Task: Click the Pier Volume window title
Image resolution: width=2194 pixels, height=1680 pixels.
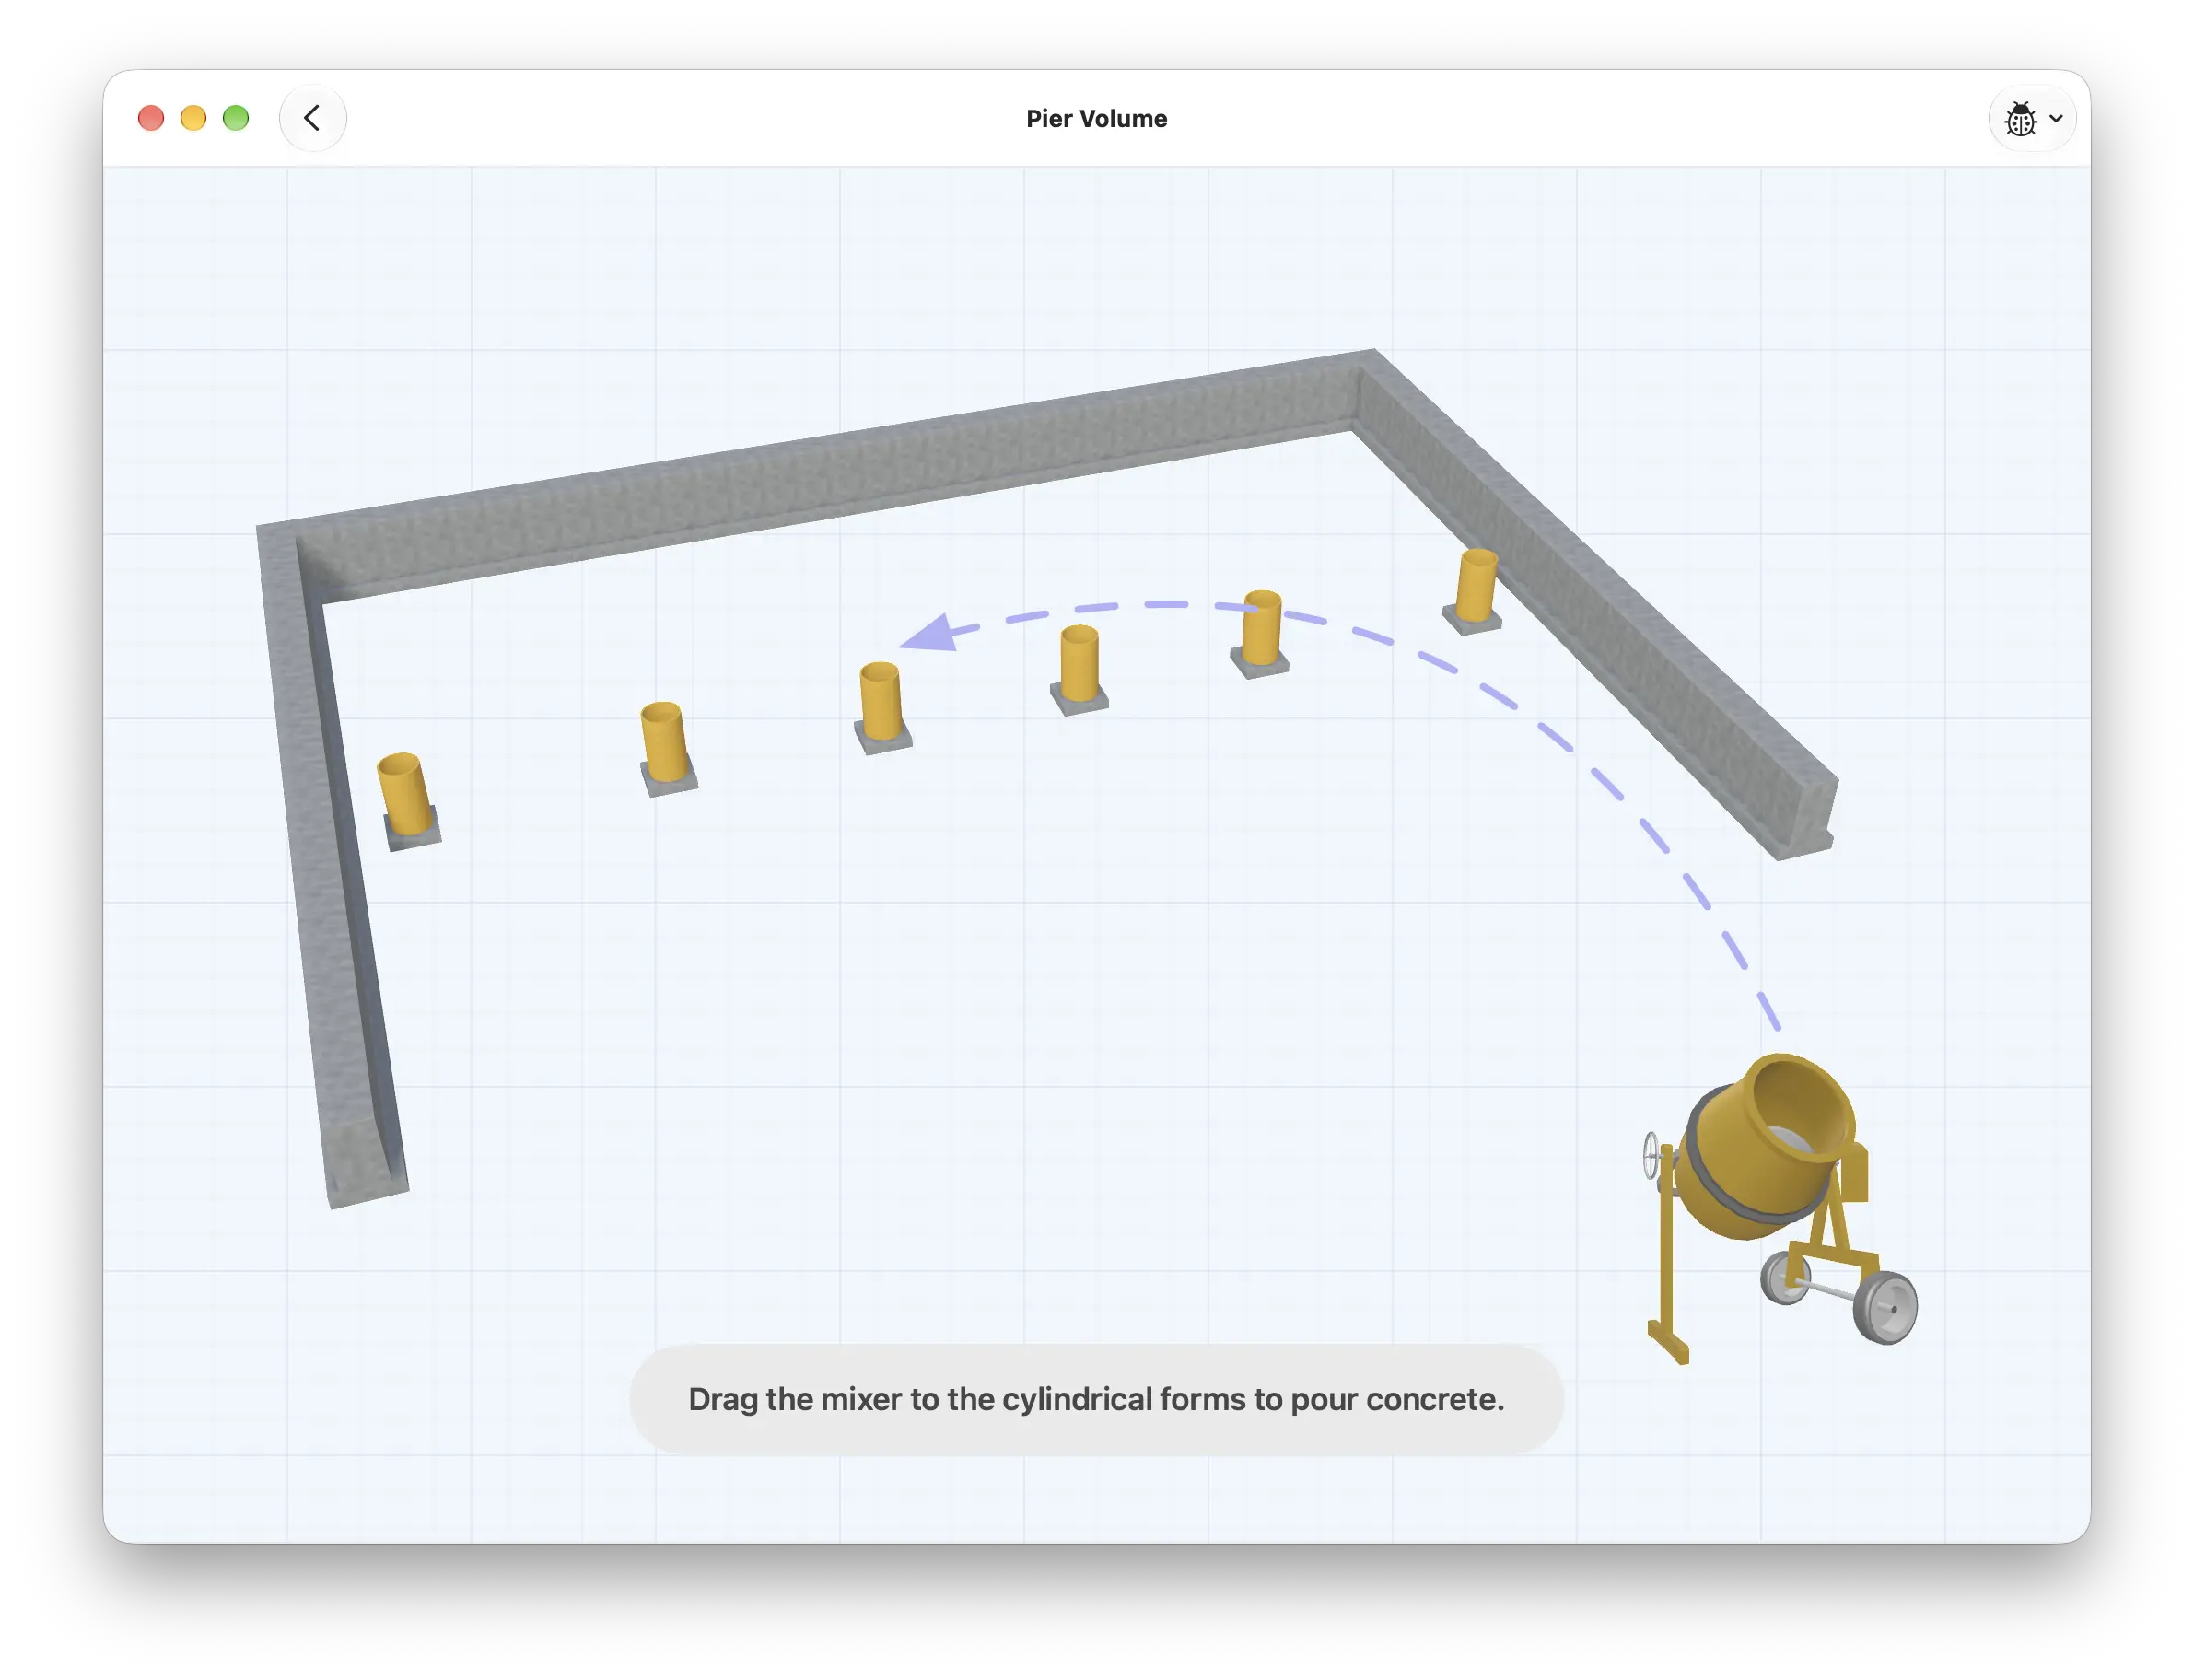Action: [1096, 118]
